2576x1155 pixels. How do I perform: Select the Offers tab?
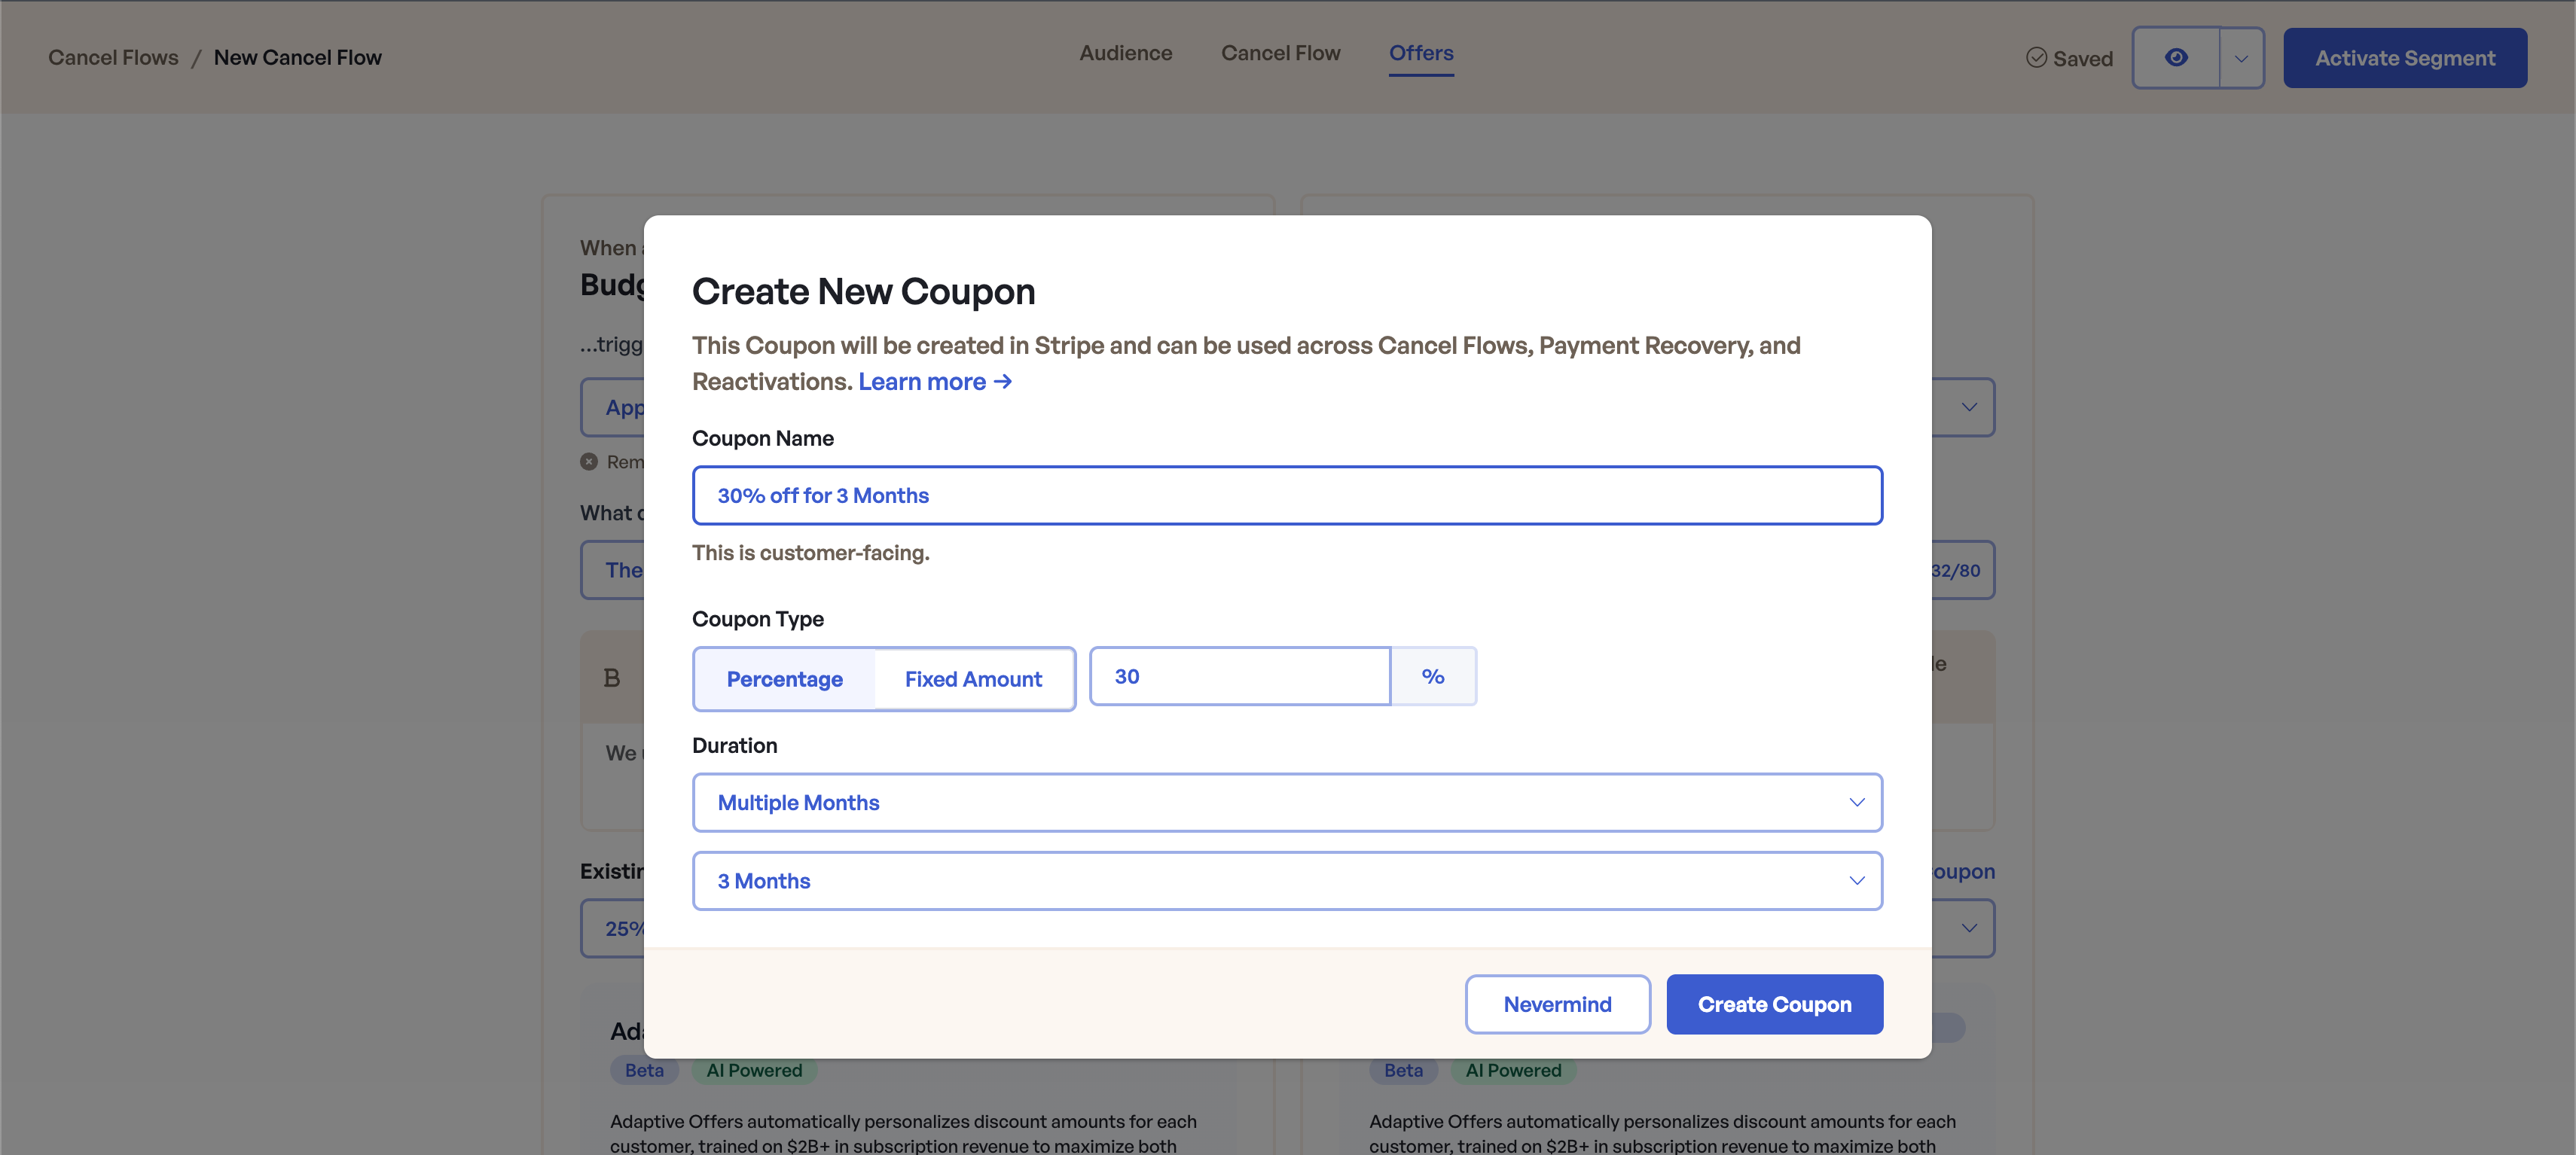tap(1421, 53)
